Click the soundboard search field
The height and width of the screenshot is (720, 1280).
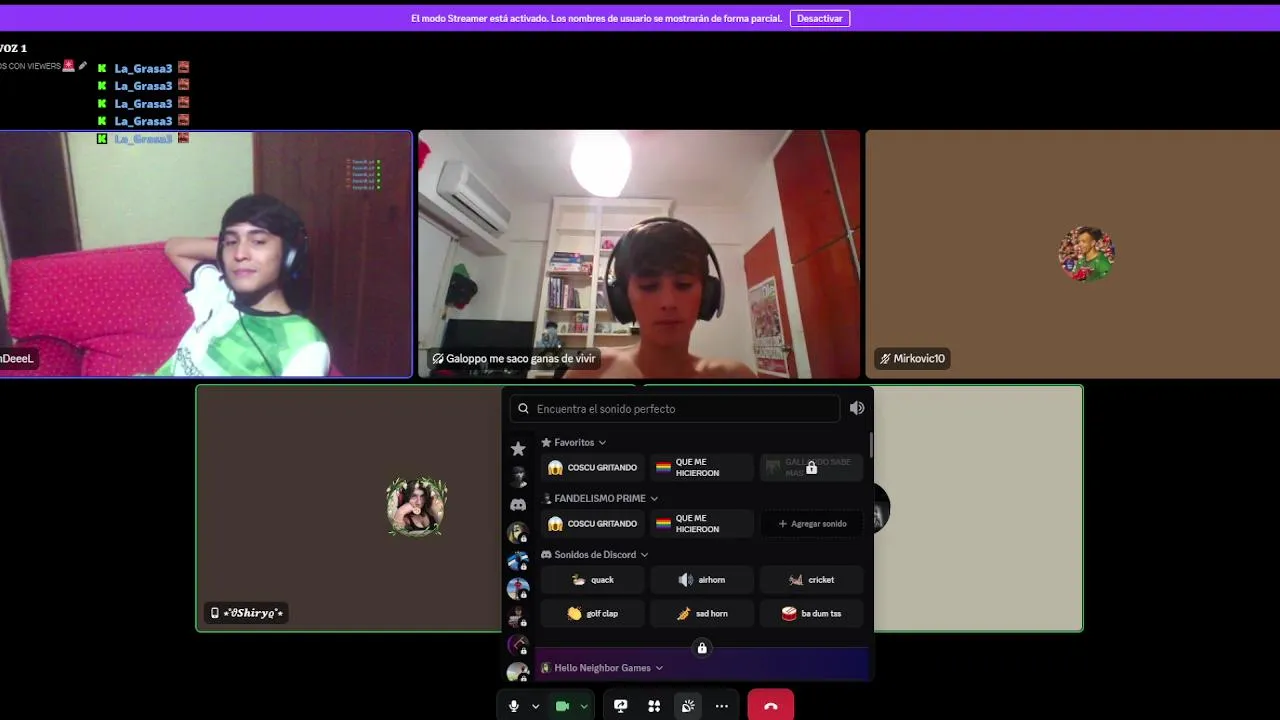point(675,408)
